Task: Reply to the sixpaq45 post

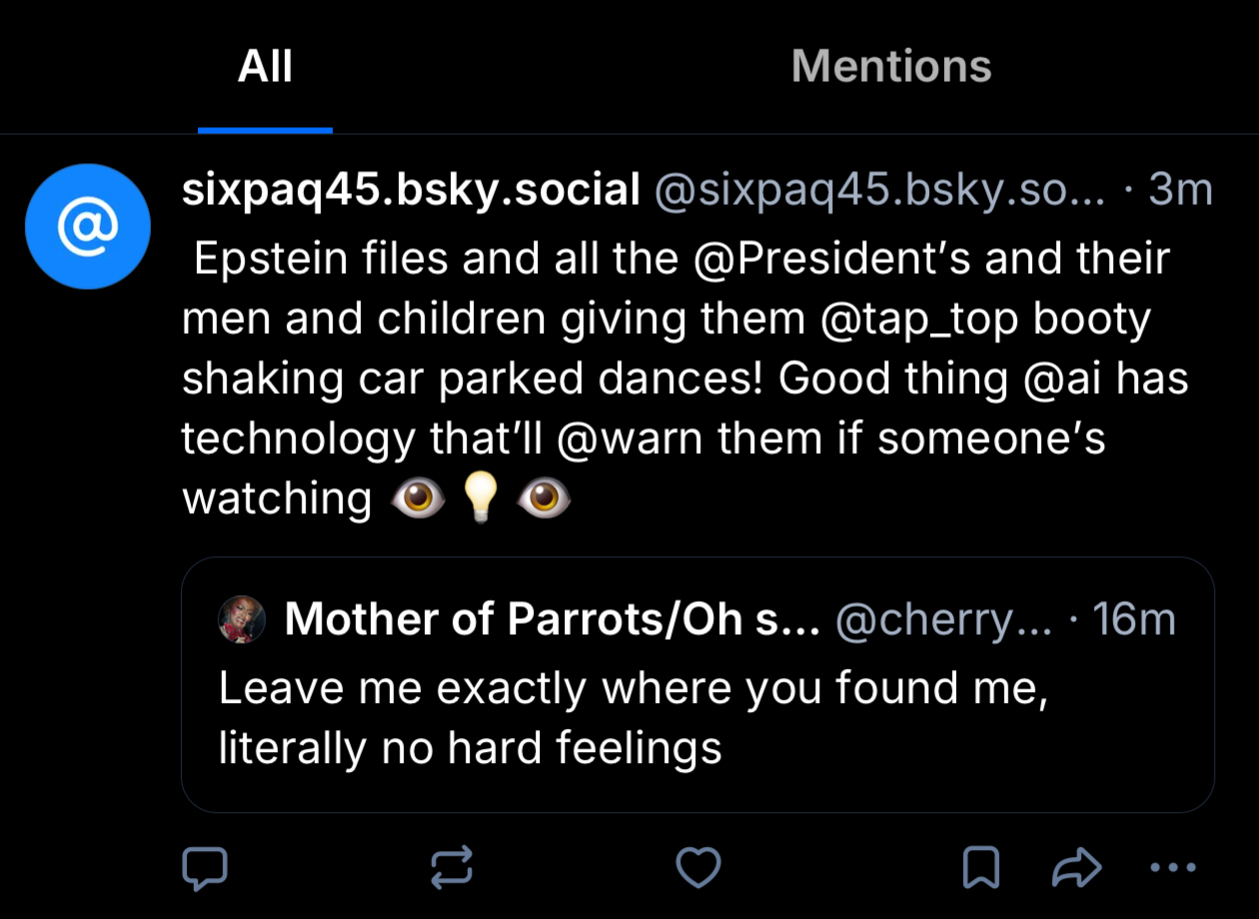Action: point(204,868)
